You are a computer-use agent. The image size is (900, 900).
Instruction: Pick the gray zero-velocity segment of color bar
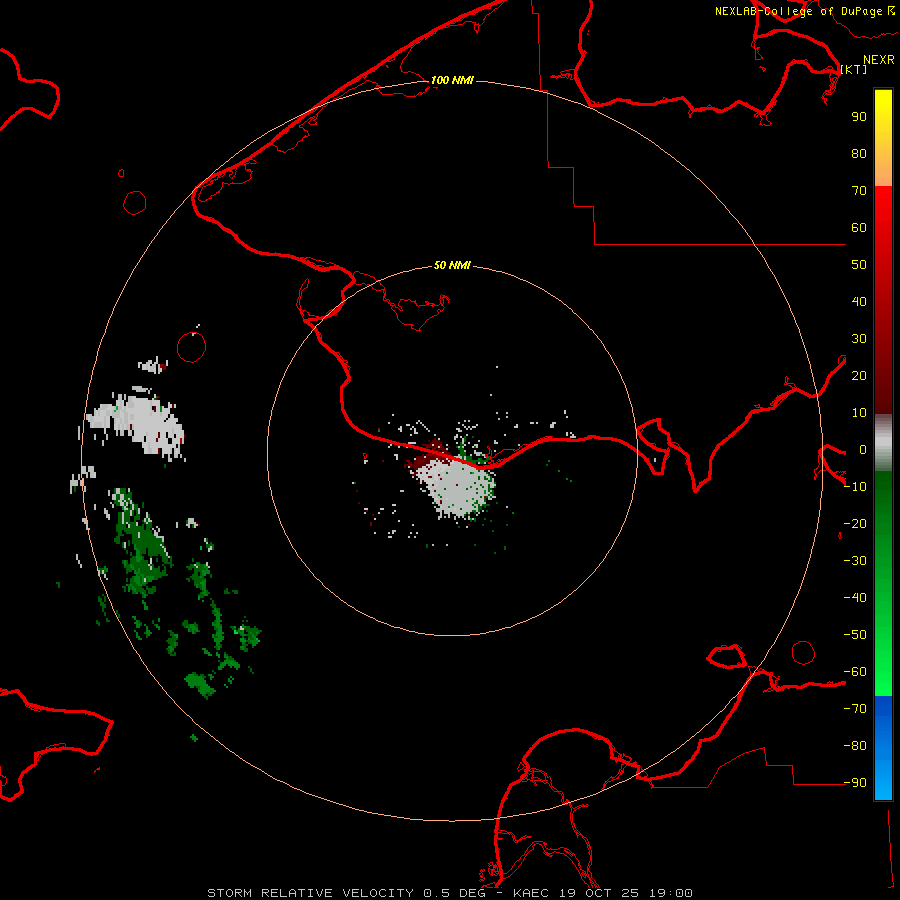883,443
